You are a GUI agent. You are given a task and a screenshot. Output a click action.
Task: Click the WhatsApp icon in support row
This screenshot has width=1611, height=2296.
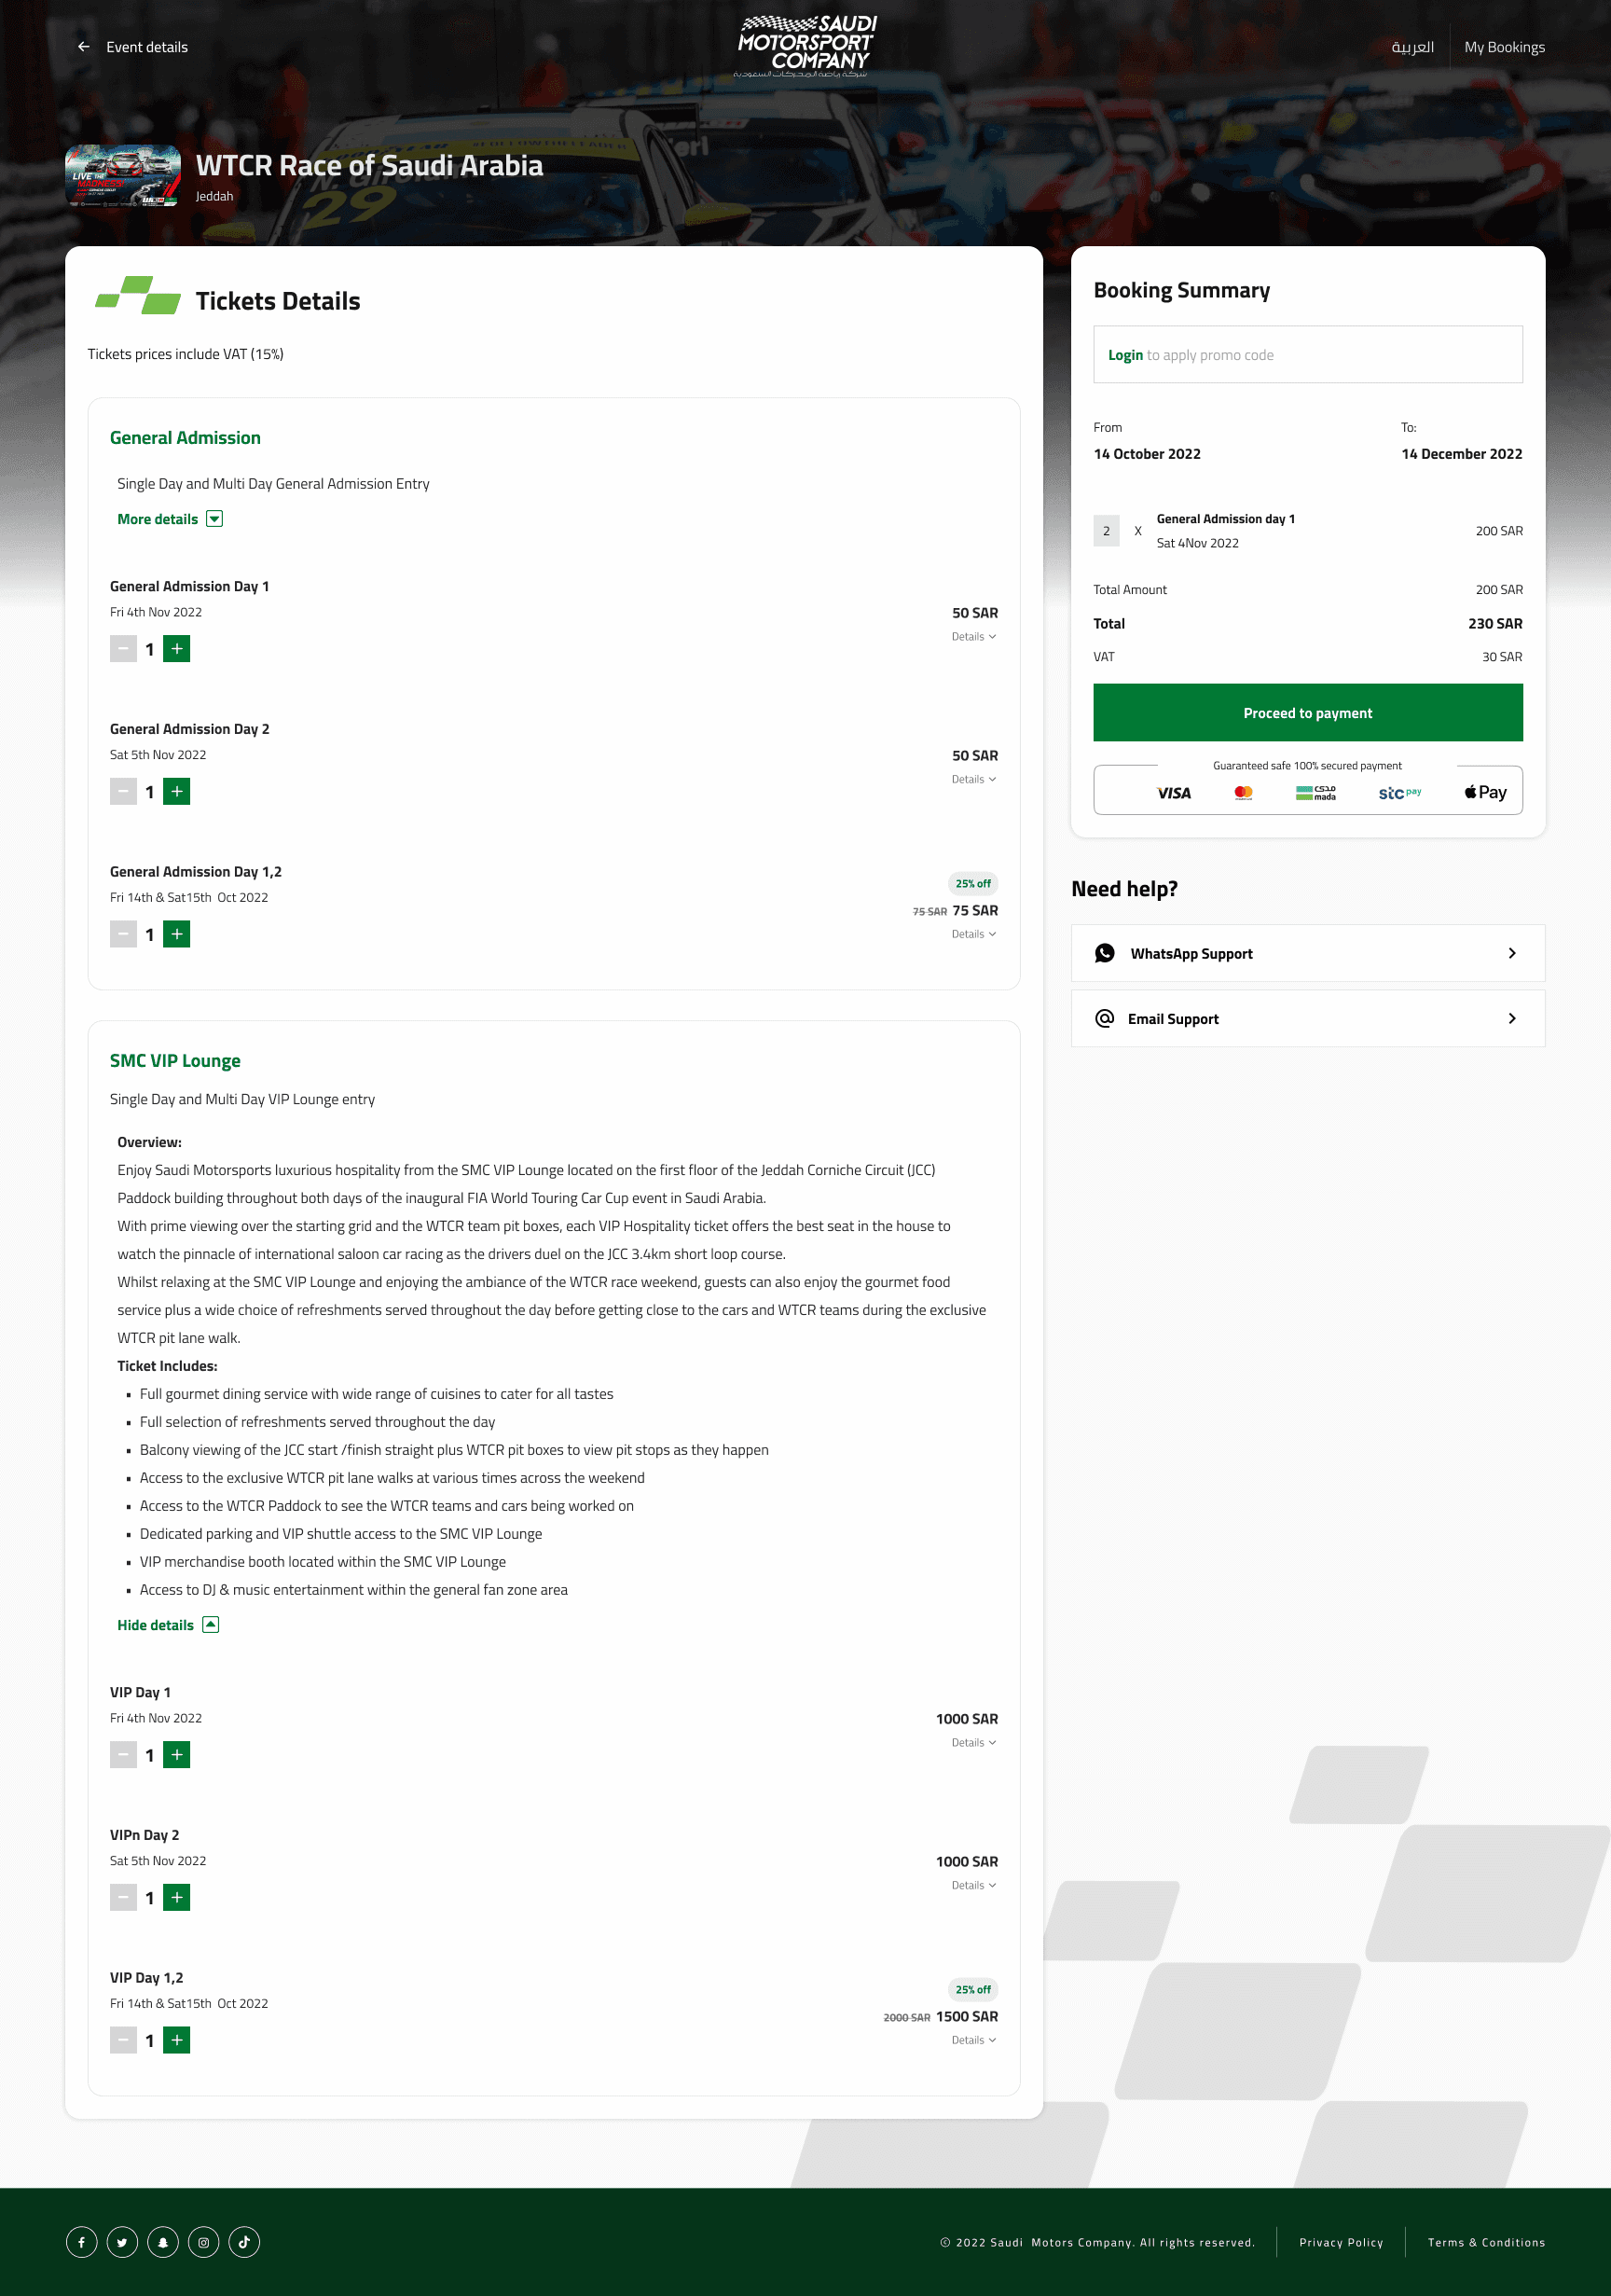[x=1105, y=953]
